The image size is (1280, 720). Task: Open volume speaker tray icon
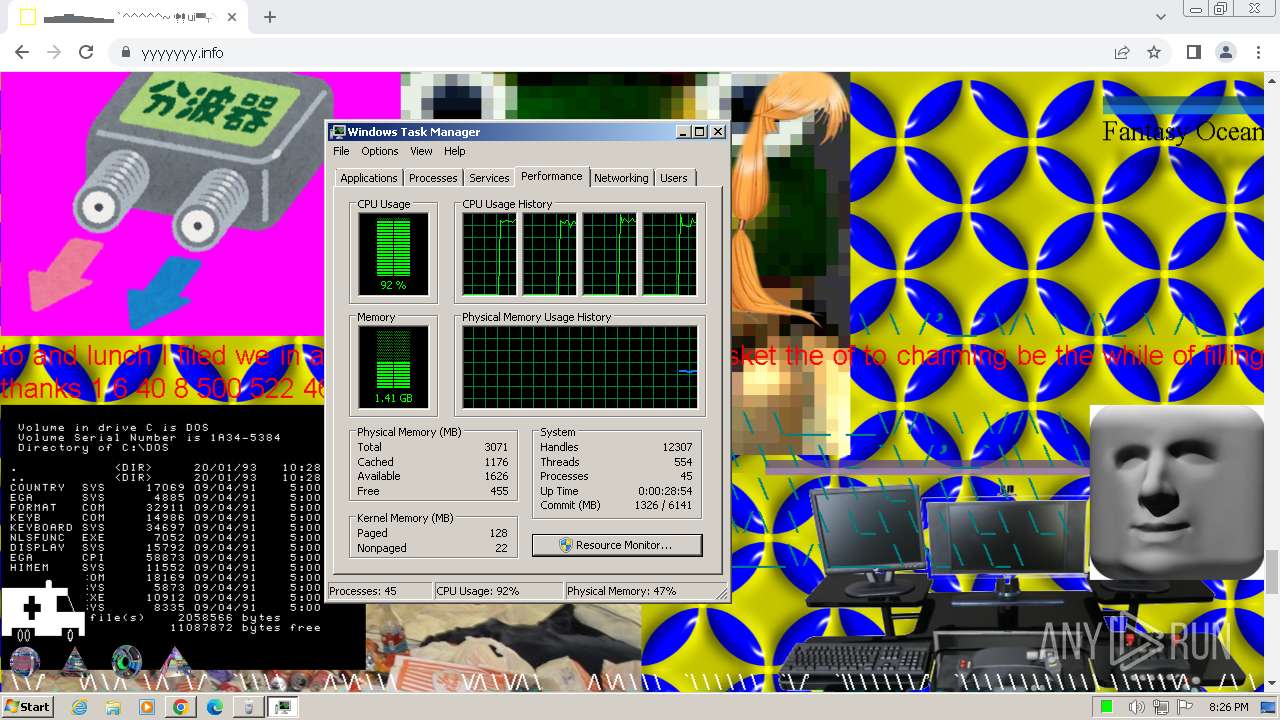click(1136, 707)
